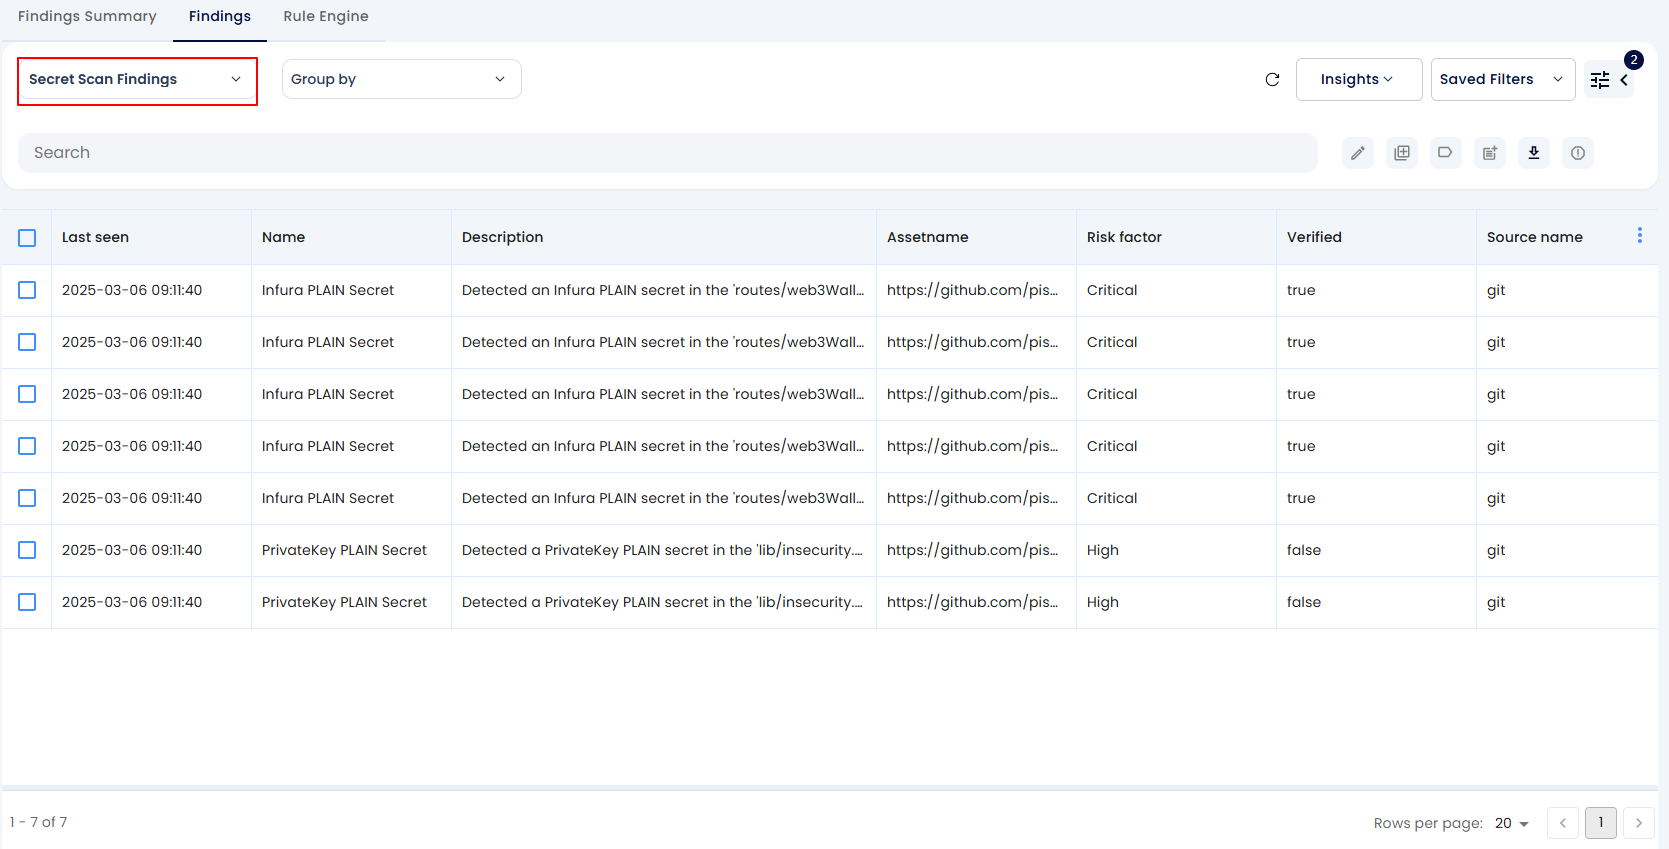Click last row's 'High' risk factor

click(x=1103, y=602)
